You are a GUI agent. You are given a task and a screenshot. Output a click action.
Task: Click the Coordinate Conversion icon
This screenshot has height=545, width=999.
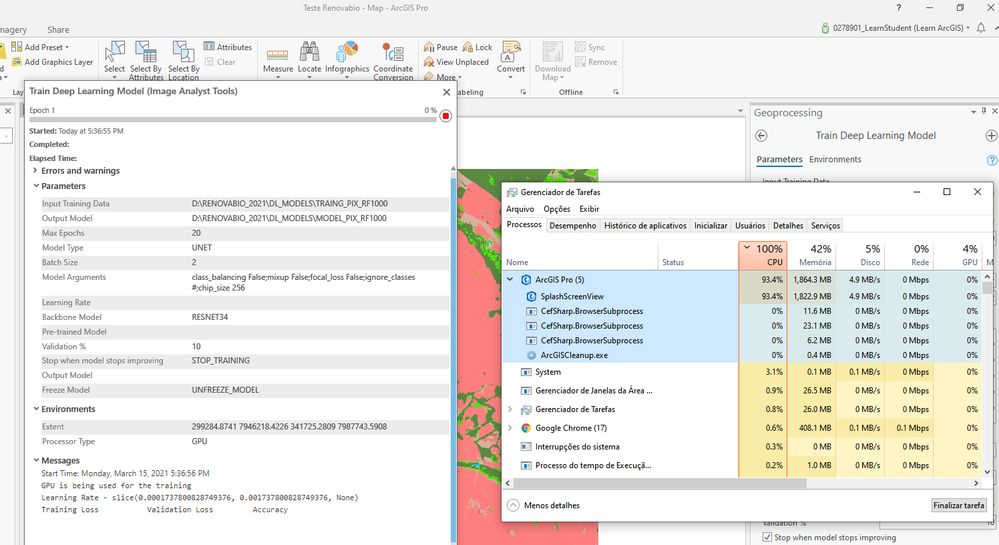393,54
